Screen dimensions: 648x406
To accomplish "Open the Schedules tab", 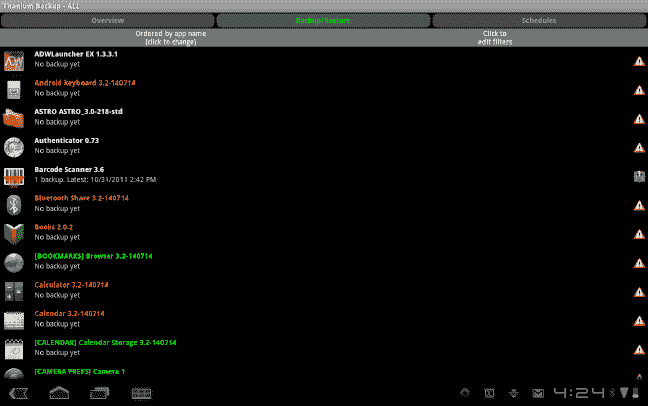I will pos(539,20).
